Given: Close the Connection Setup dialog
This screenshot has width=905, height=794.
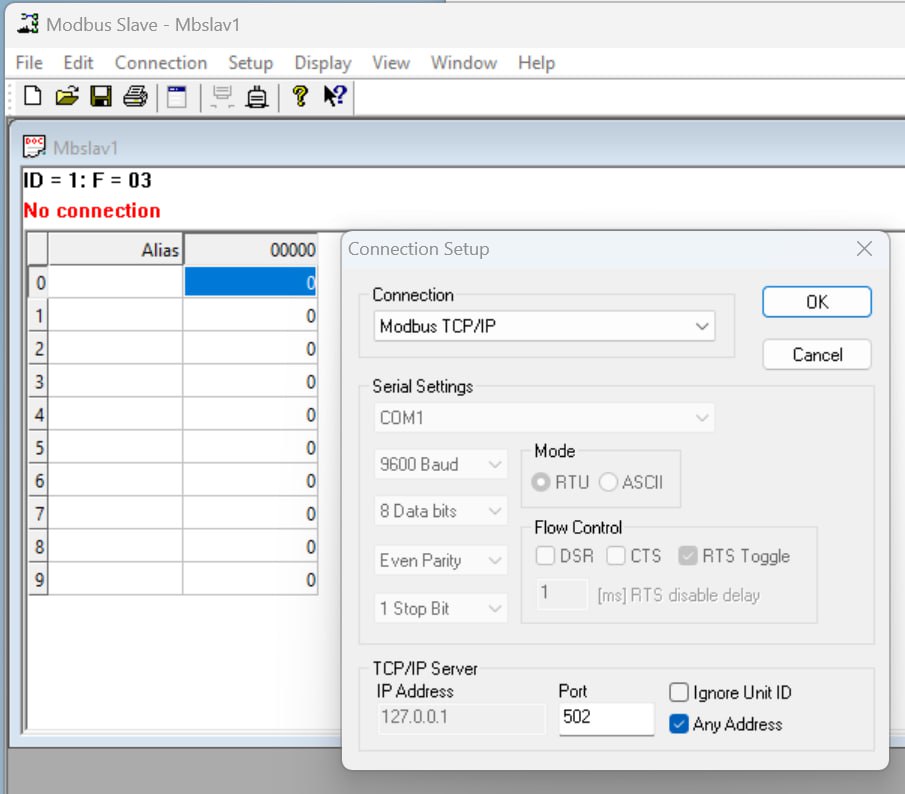Looking at the screenshot, I should pos(864,249).
